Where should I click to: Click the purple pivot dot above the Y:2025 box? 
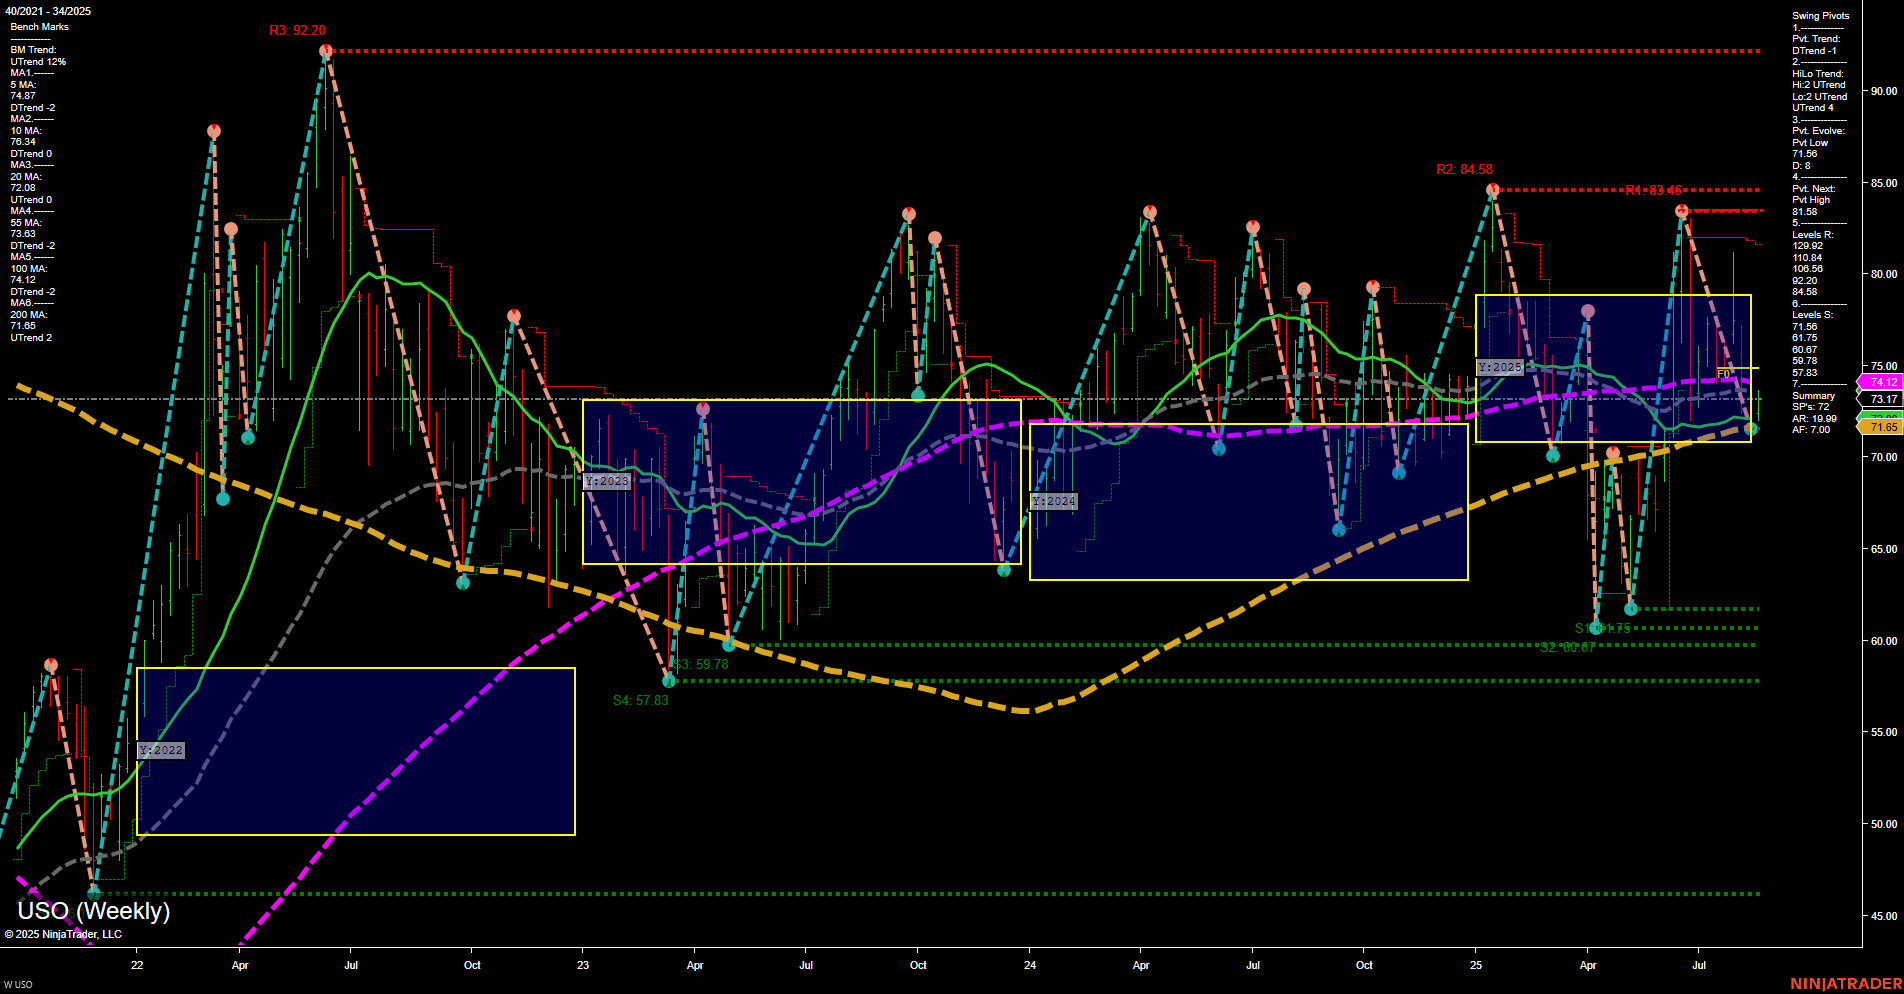pyautogui.click(x=1587, y=310)
